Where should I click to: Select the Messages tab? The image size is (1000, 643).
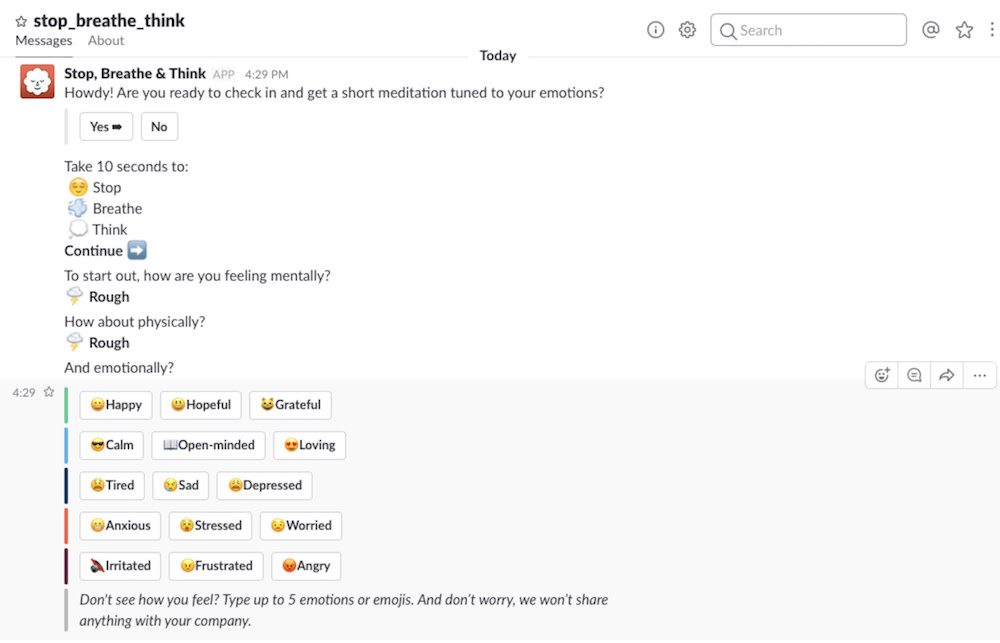[x=44, y=41]
